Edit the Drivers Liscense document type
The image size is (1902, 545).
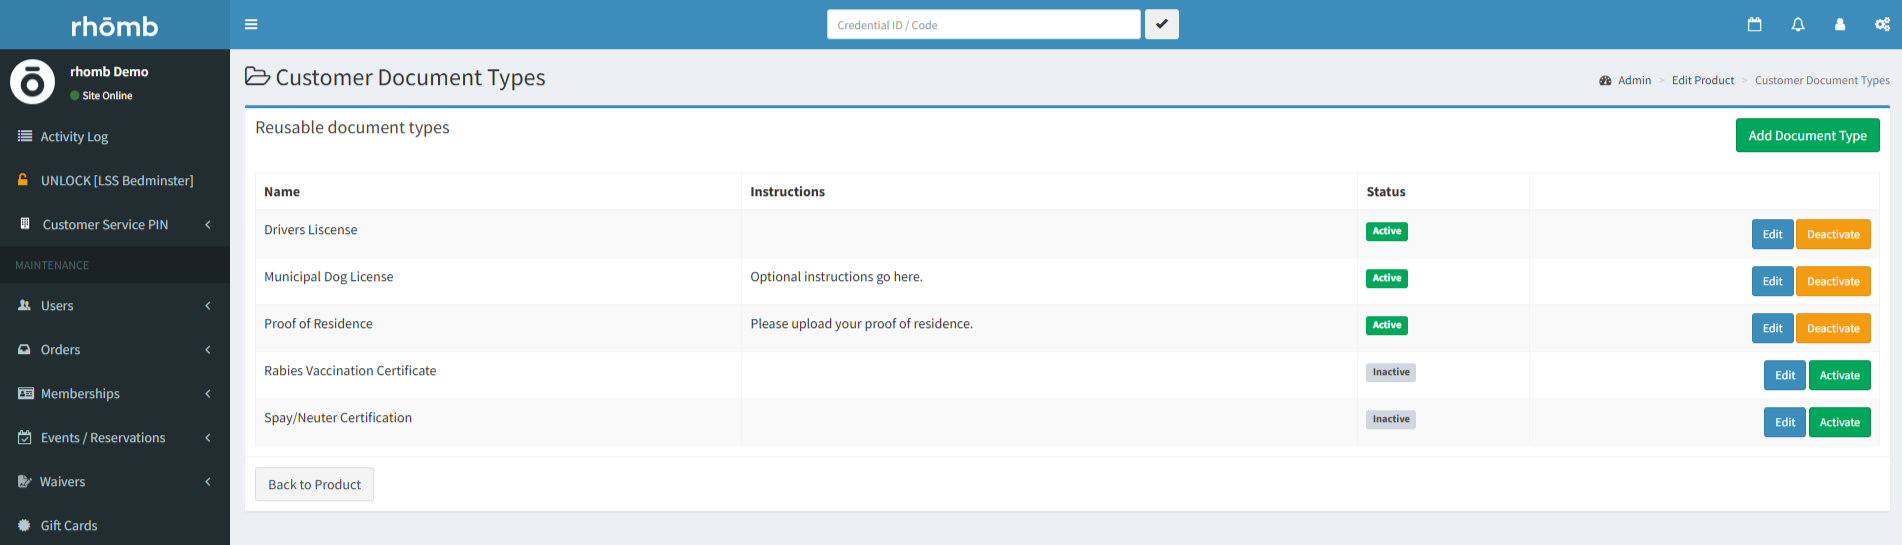tap(1772, 234)
